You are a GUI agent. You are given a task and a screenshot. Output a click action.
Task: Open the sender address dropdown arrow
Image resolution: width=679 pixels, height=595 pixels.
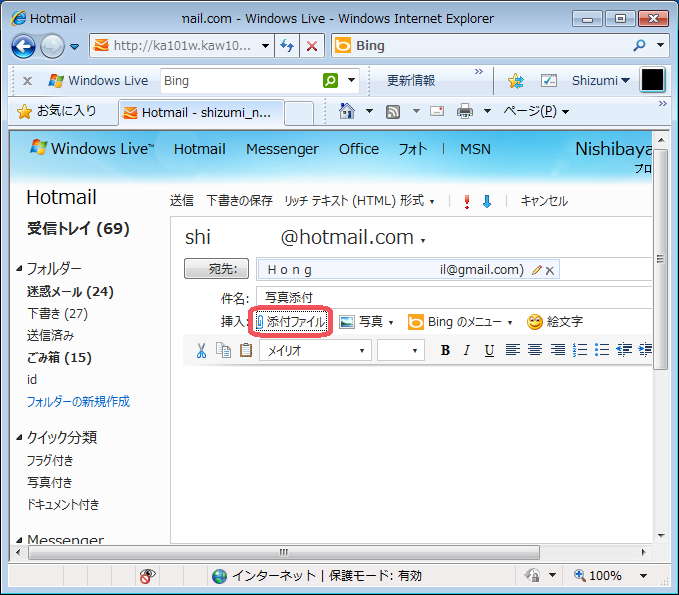click(423, 241)
